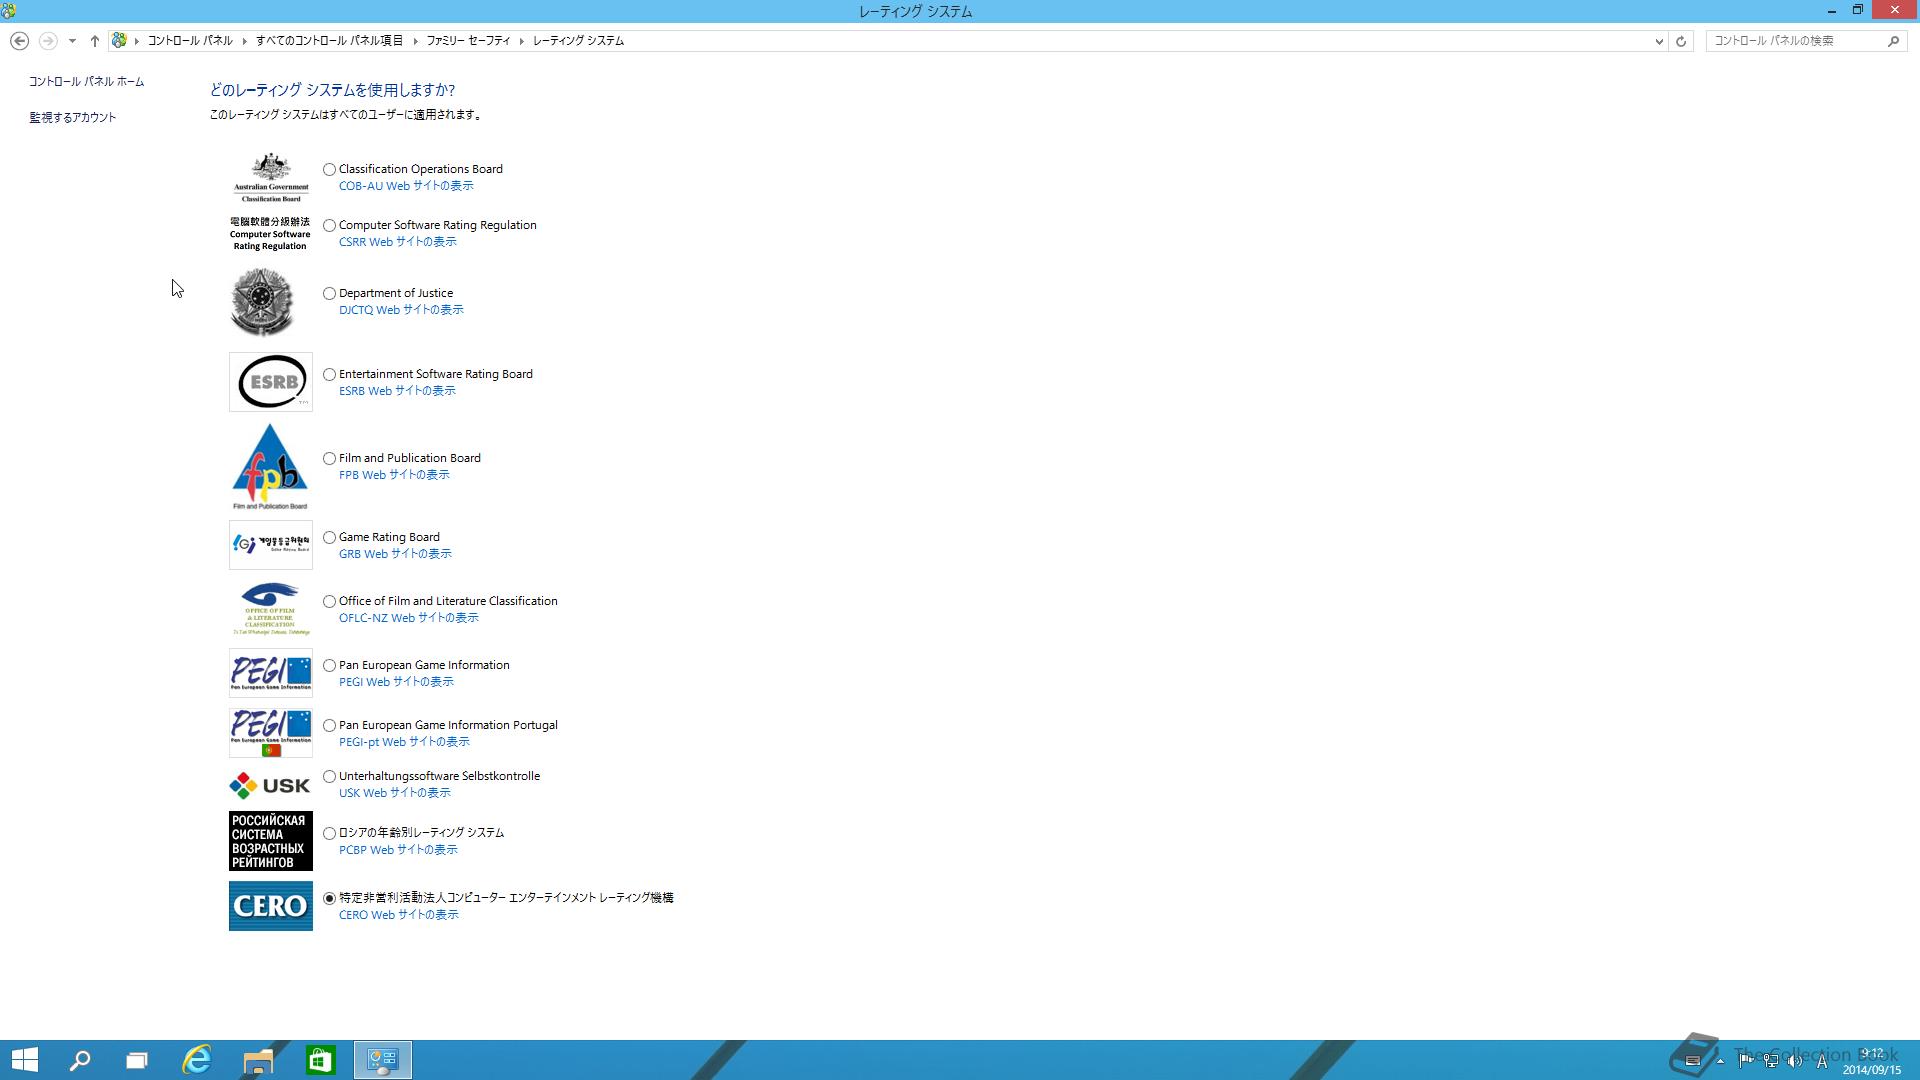This screenshot has width=1920, height=1080.
Task: Open the recent locations dropdown arrow
Action: click(72, 41)
